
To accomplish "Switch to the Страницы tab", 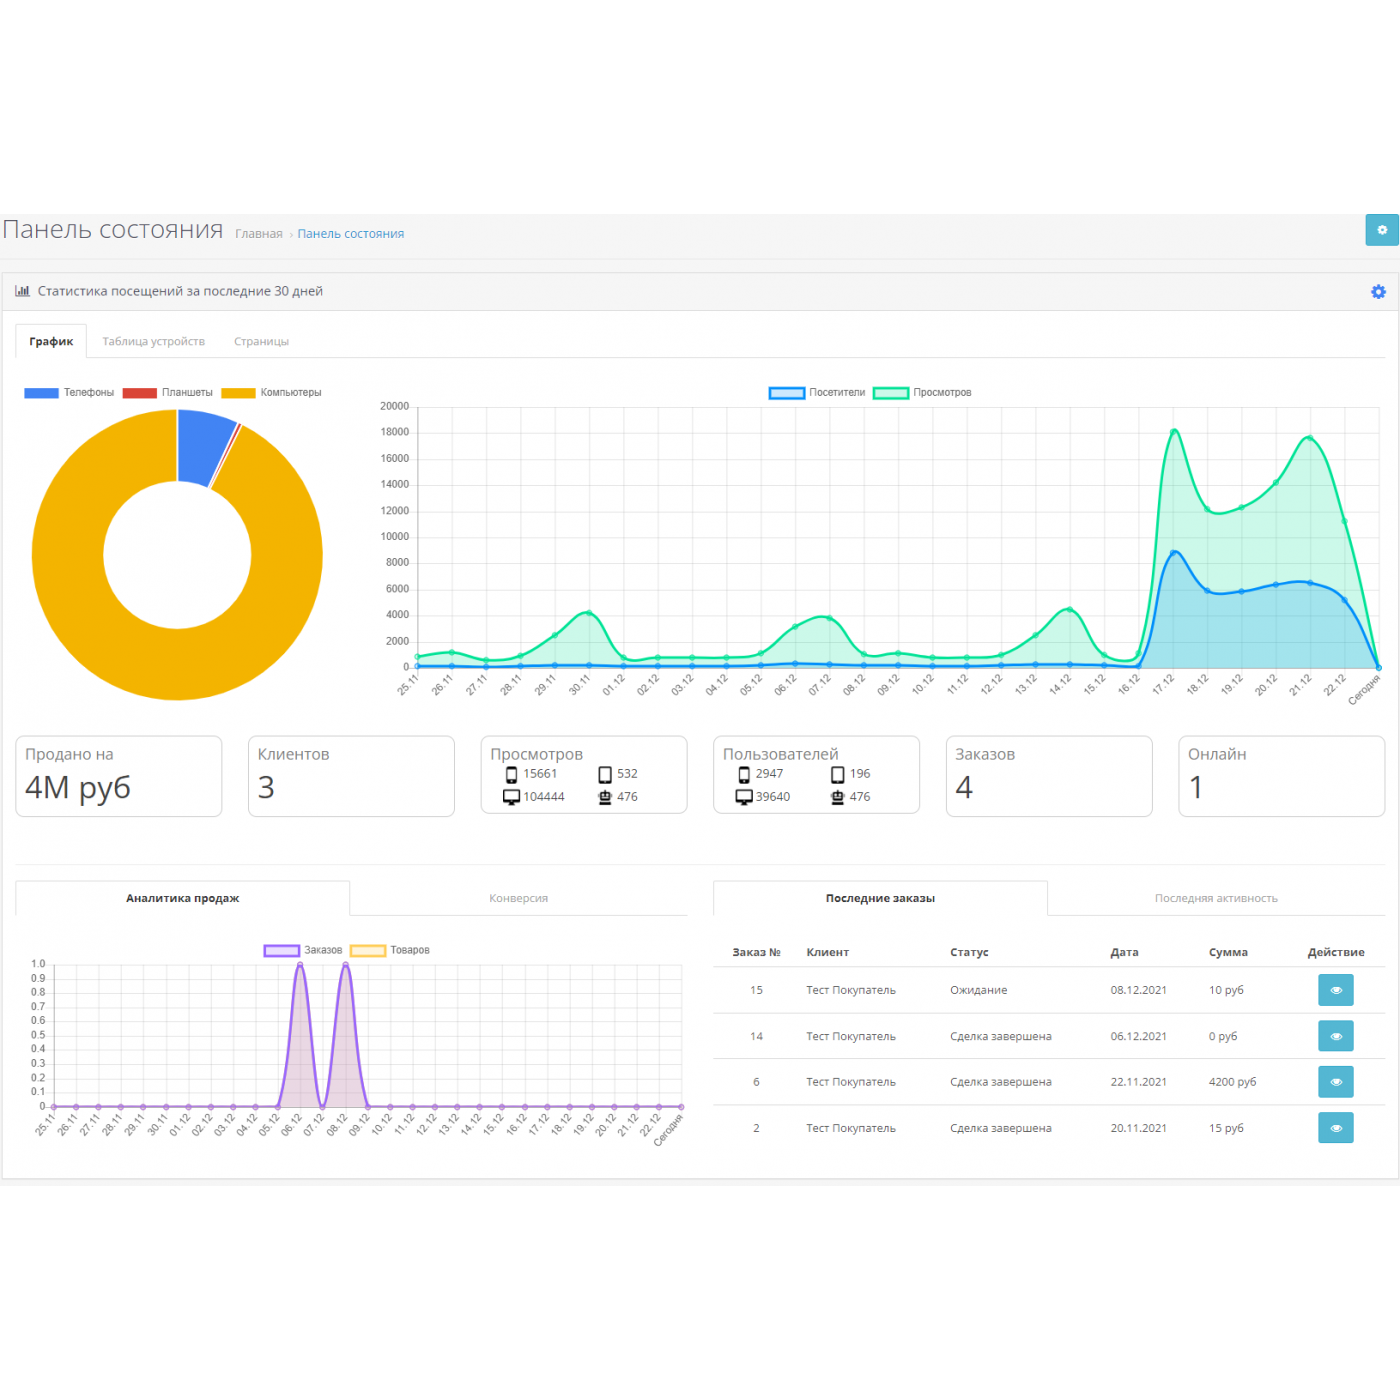I will coord(261,342).
